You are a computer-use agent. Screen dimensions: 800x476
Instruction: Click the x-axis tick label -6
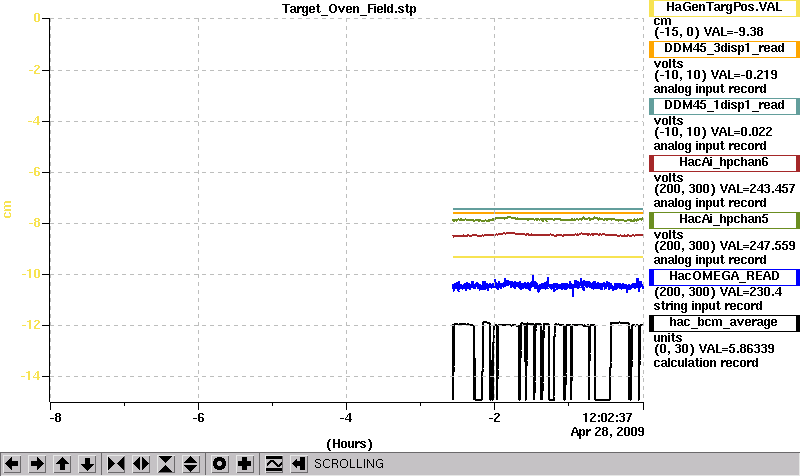click(198, 418)
